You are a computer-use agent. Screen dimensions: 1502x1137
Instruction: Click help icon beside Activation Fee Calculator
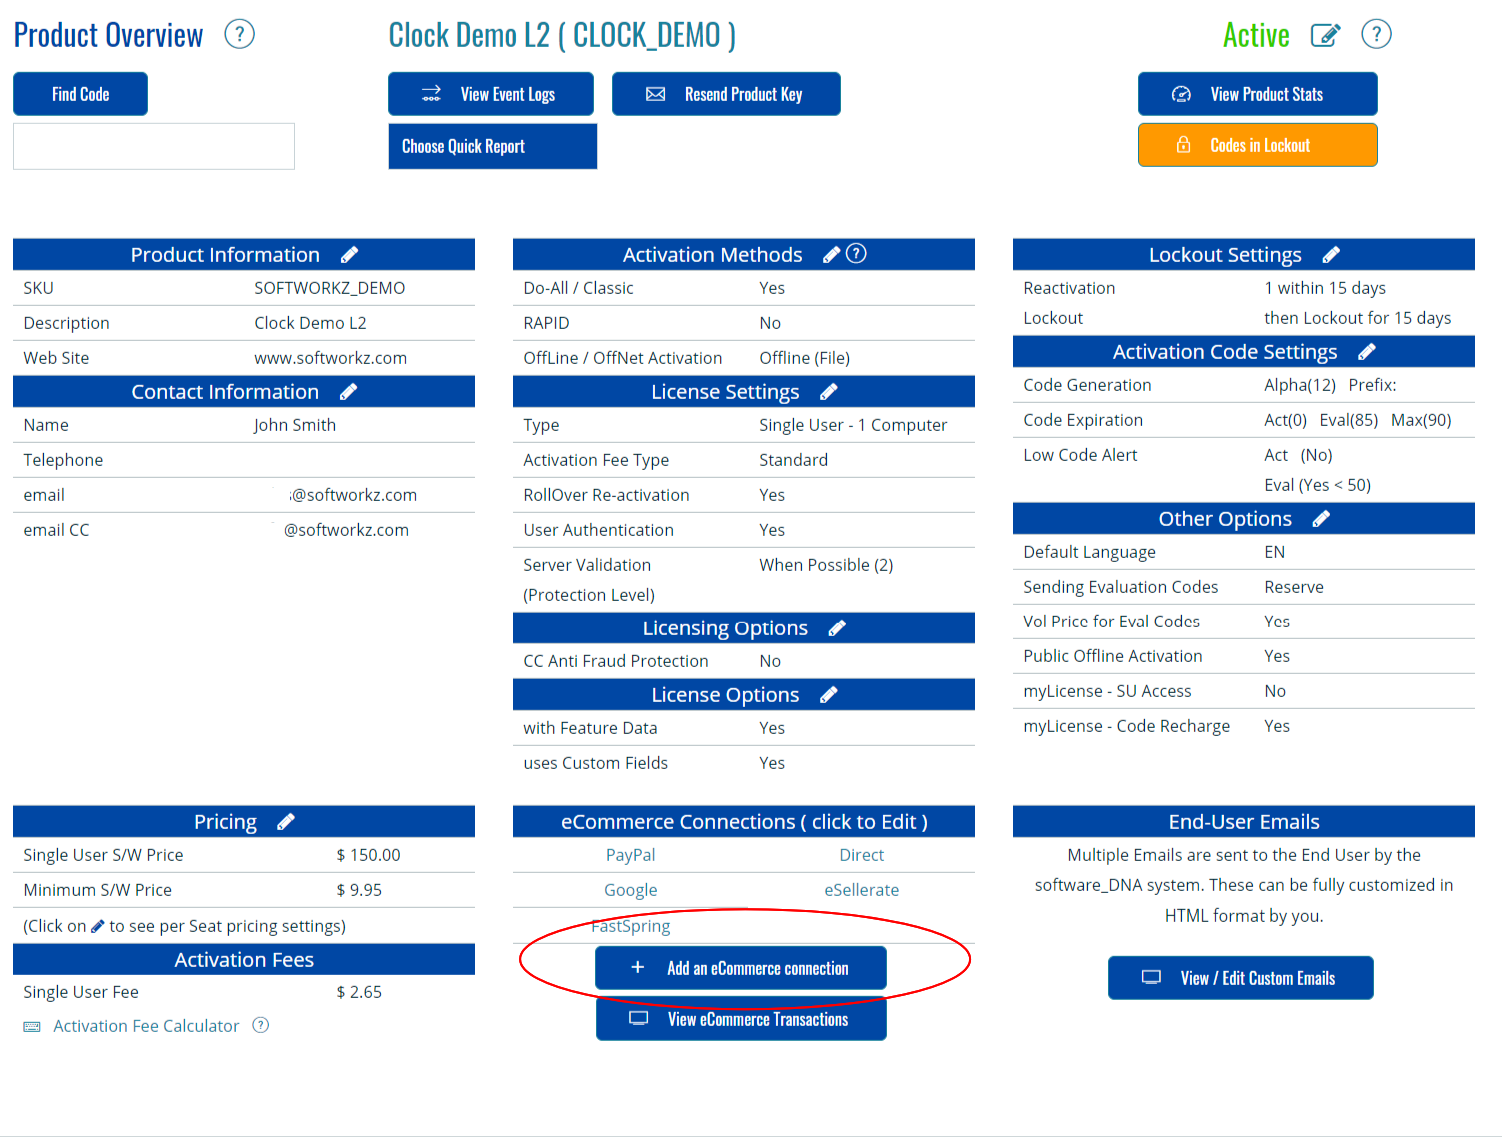(261, 1025)
